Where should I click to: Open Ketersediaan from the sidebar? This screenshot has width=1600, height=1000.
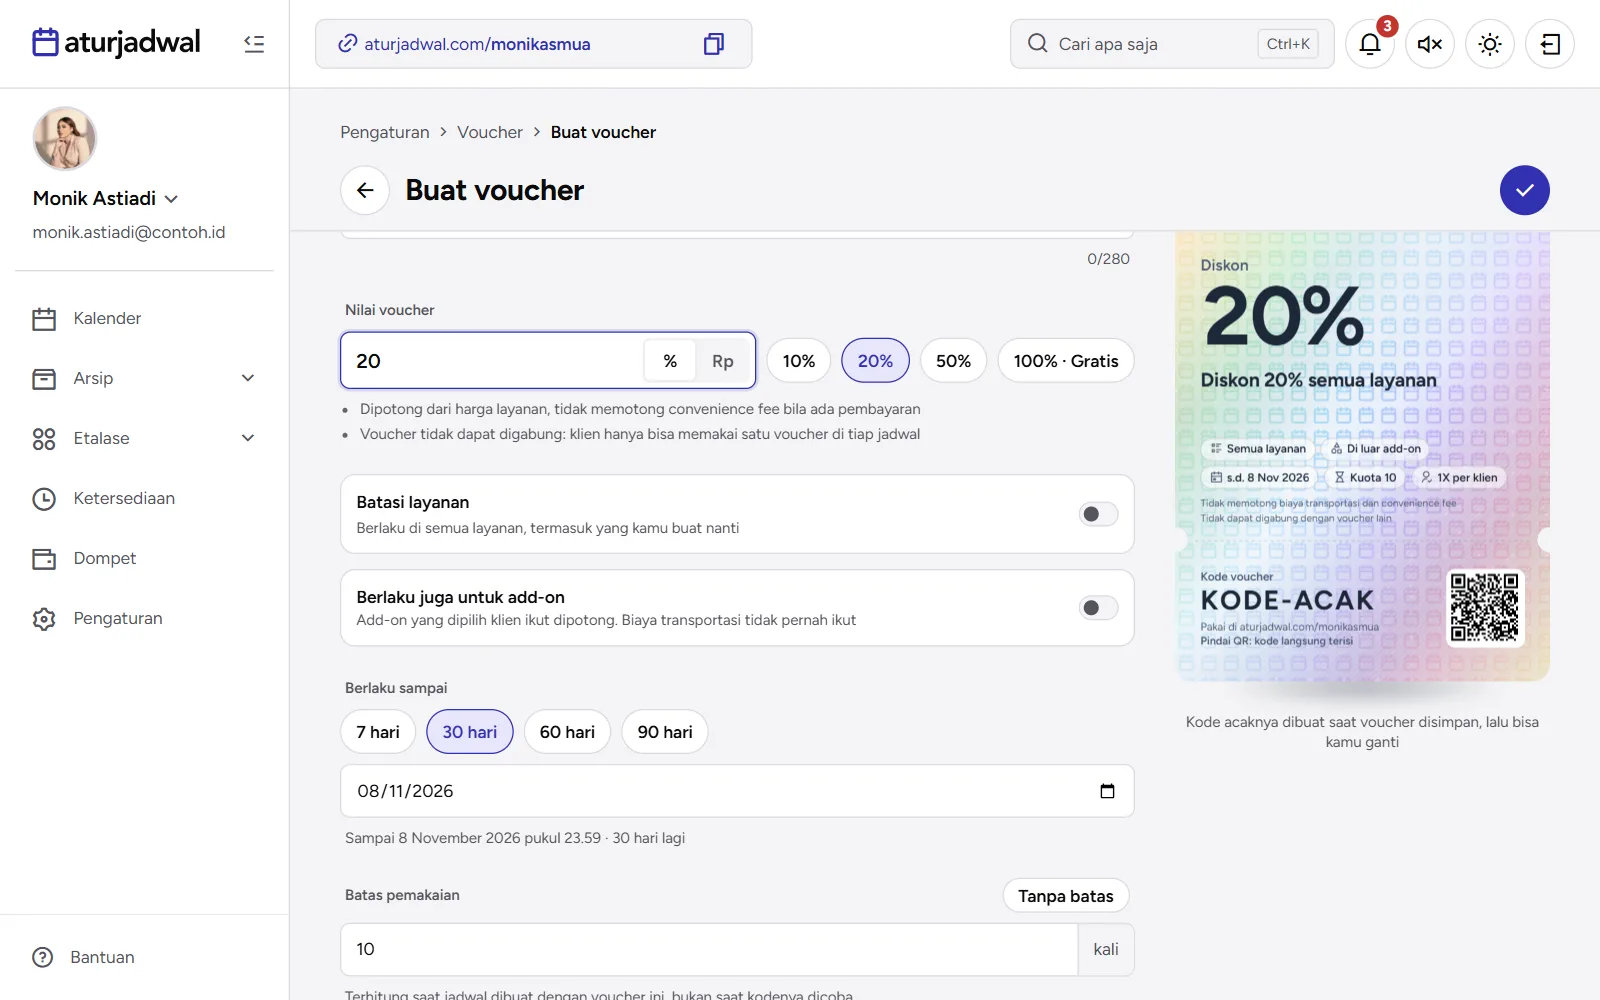[144, 498]
